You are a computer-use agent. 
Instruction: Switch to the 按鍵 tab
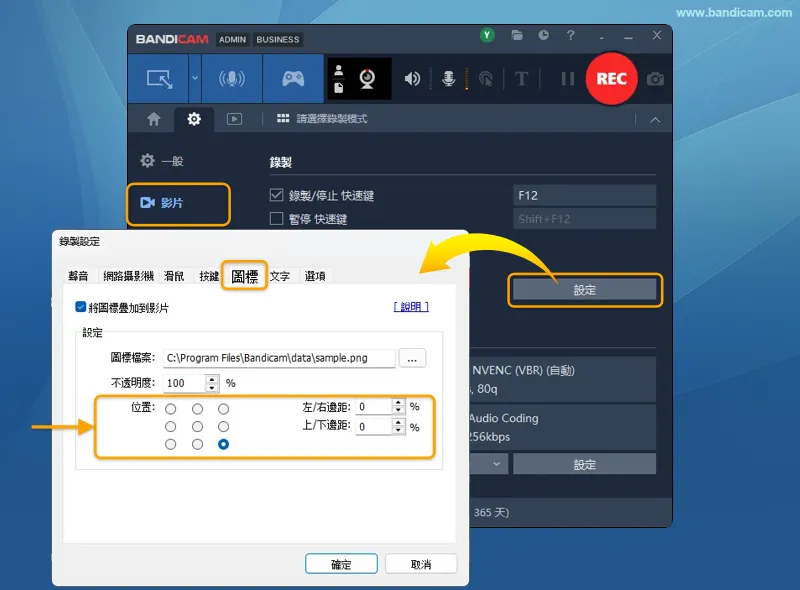tap(209, 276)
